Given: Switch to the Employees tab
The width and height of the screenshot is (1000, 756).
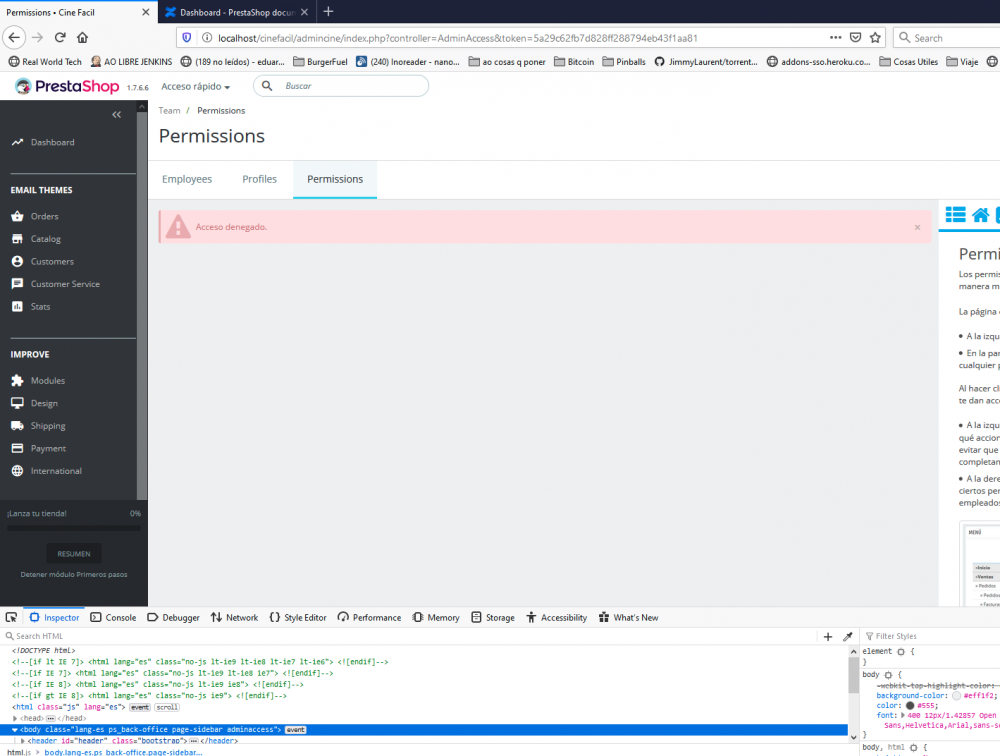Looking at the screenshot, I should [187, 179].
